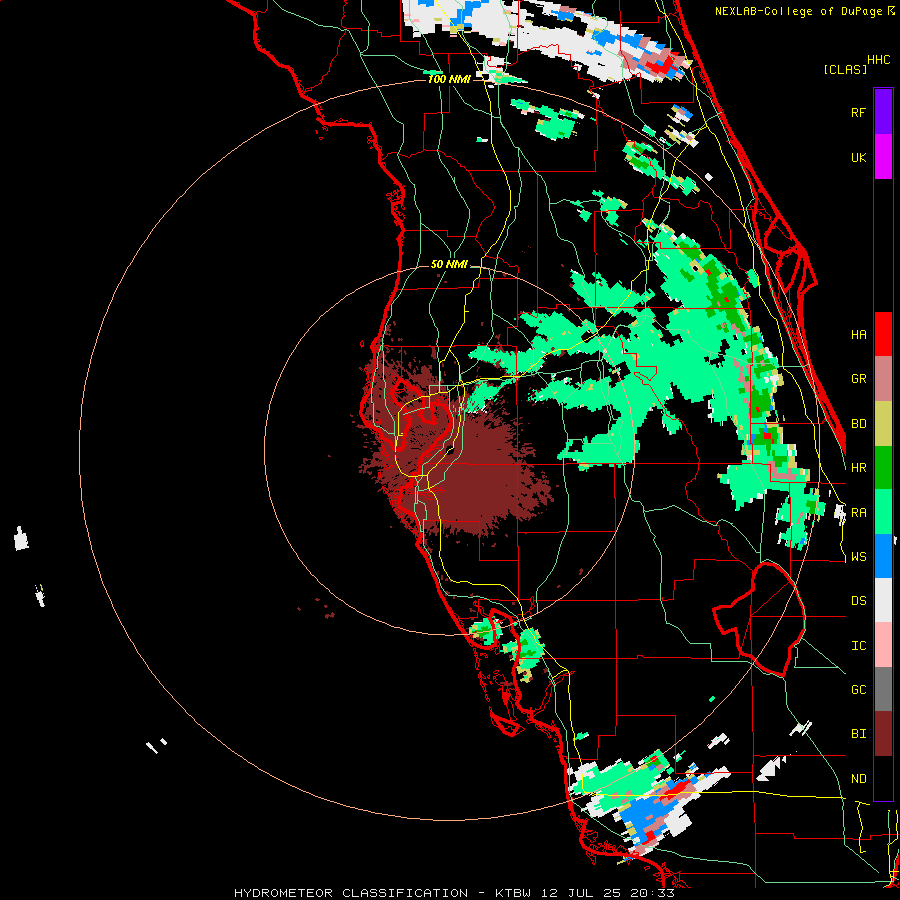Click the "HA" legend label
The height and width of the screenshot is (900, 900).
pos(858,335)
